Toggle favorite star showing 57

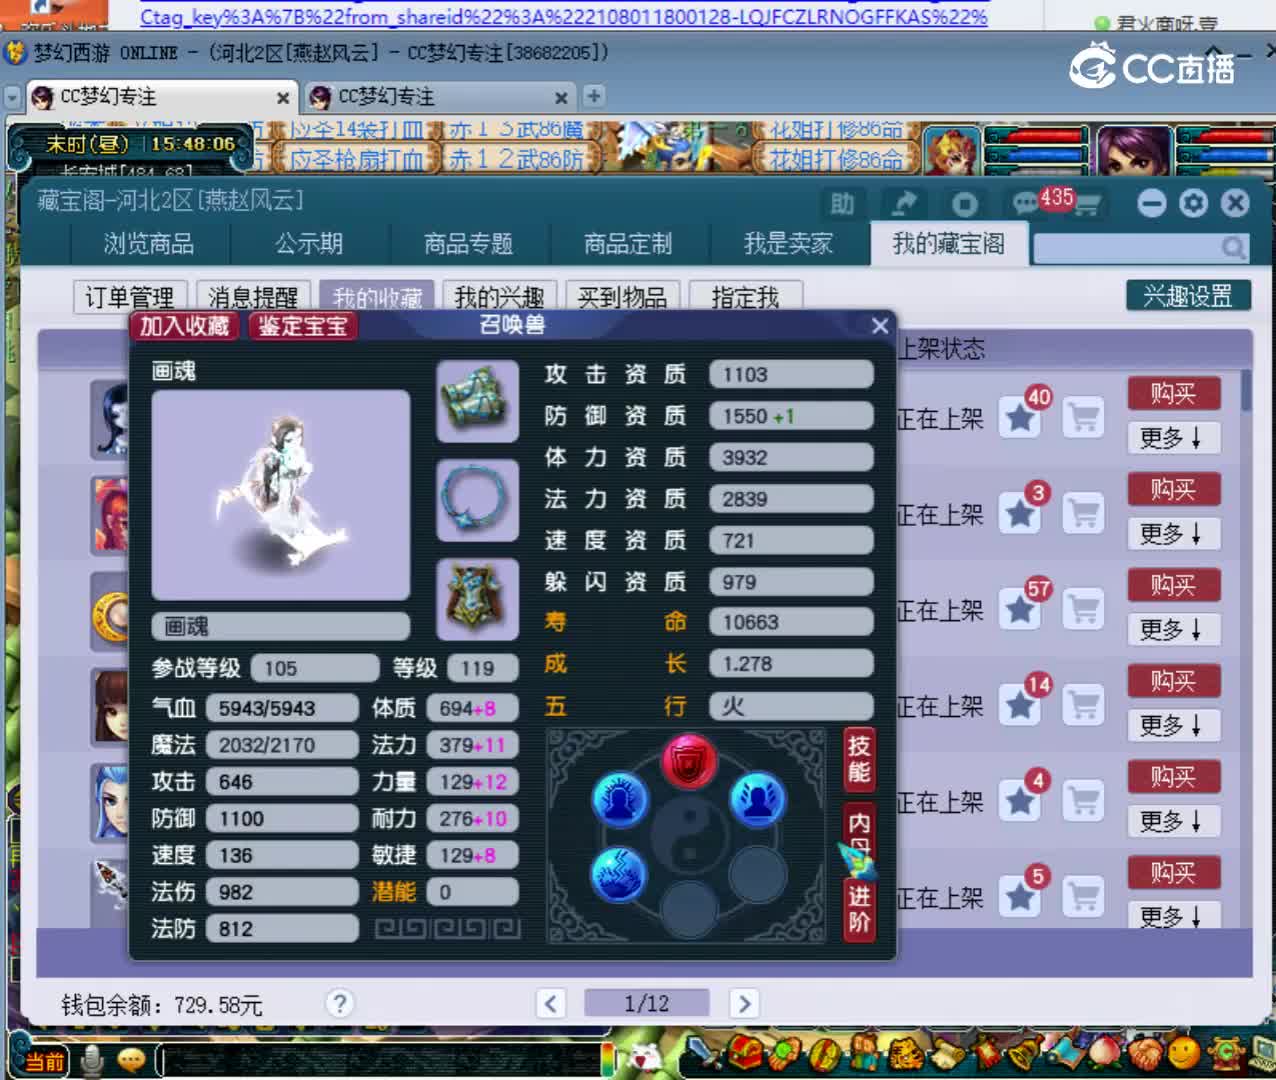[1021, 610]
